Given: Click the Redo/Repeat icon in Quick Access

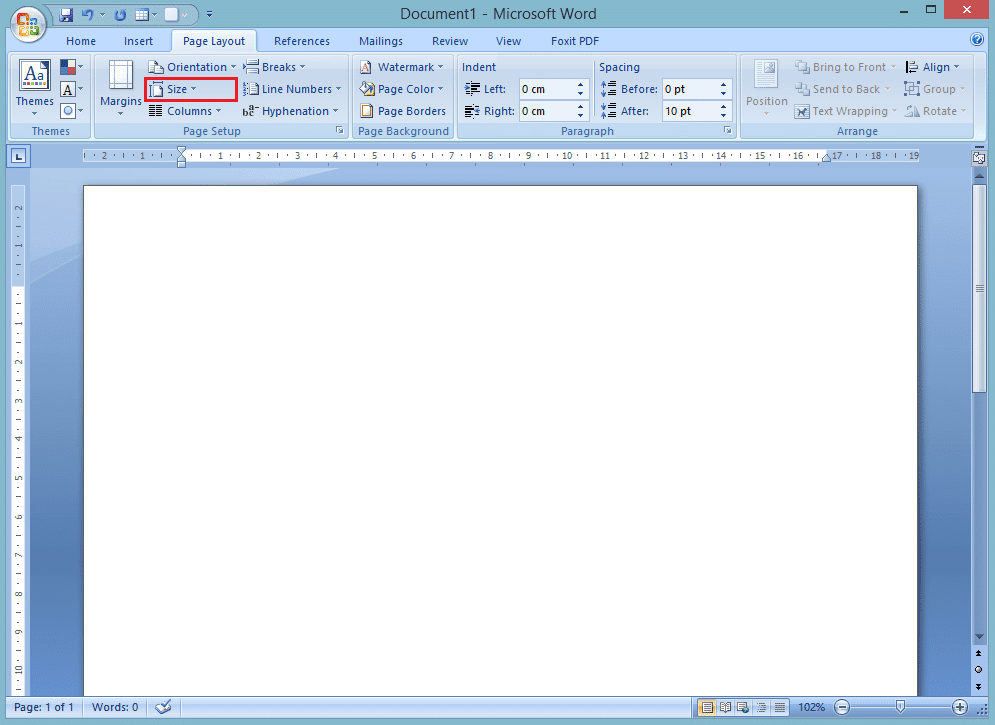Looking at the screenshot, I should pyautogui.click(x=120, y=15).
